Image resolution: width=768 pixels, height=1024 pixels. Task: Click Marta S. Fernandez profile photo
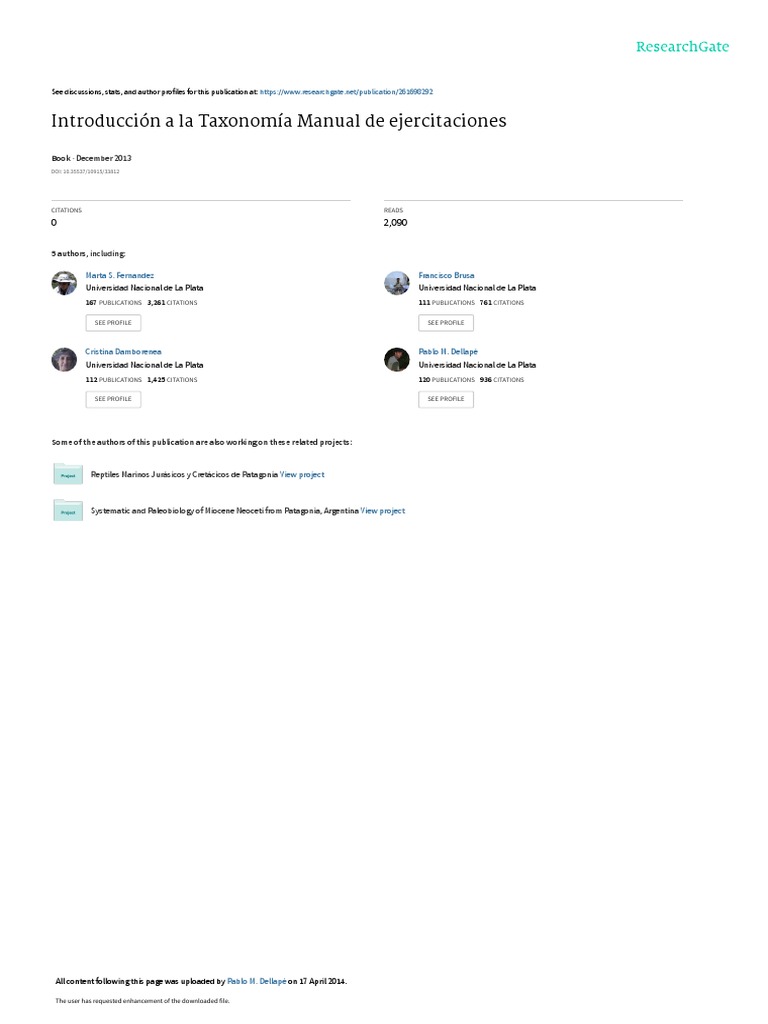[x=64, y=283]
